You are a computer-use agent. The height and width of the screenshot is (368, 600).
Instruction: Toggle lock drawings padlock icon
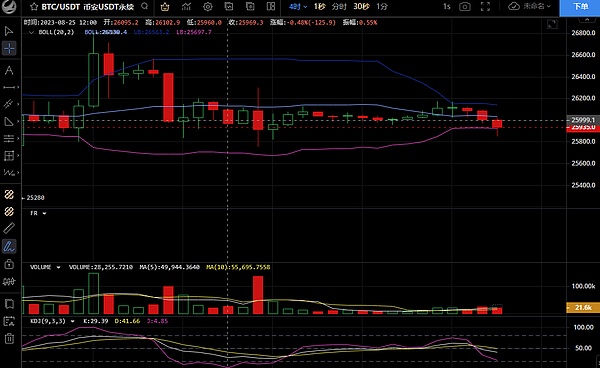pyautogui.click(x=9, y=264)
